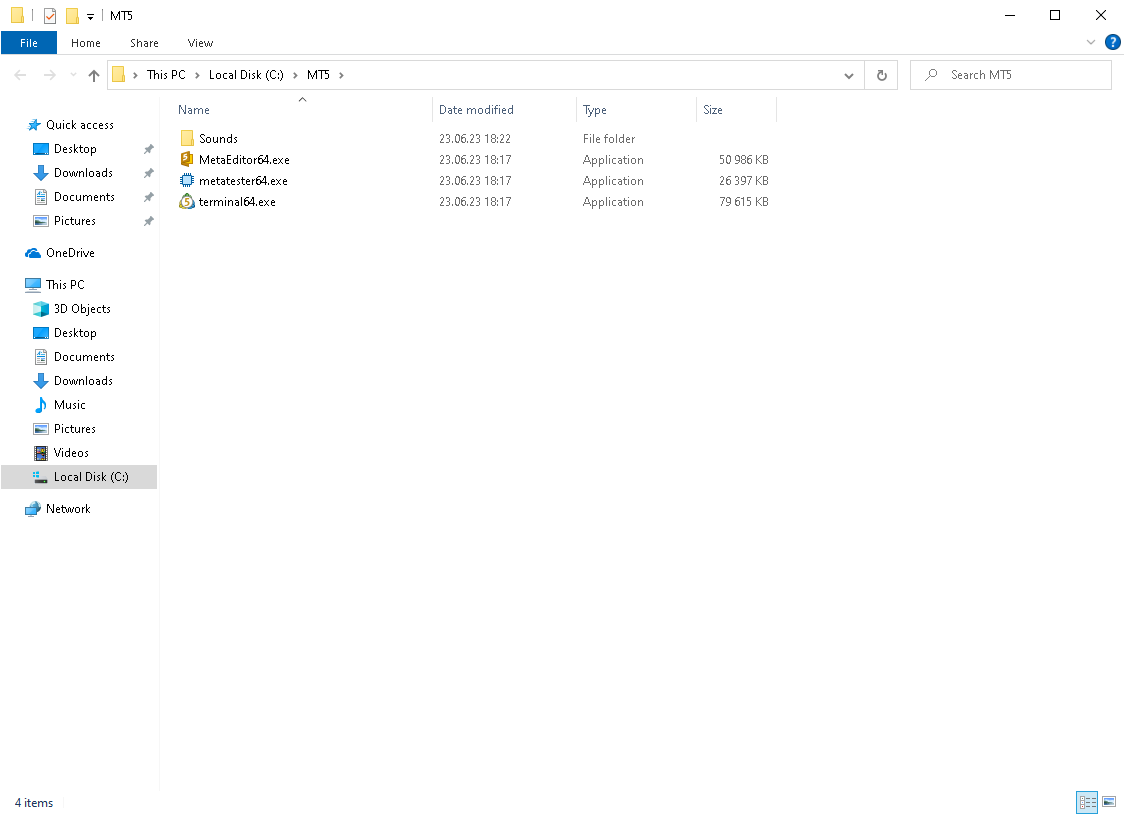Select the Sounds folder icon
Image resolution: width=1125 pixels, height=814 pixels.
[x=187, y=138]
